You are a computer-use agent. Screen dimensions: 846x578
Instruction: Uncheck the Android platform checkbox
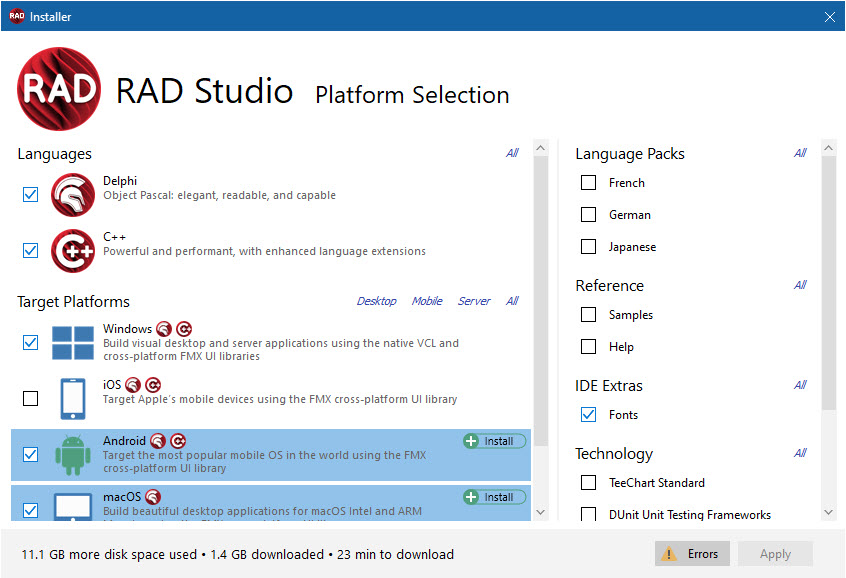[x=31, y=454]
